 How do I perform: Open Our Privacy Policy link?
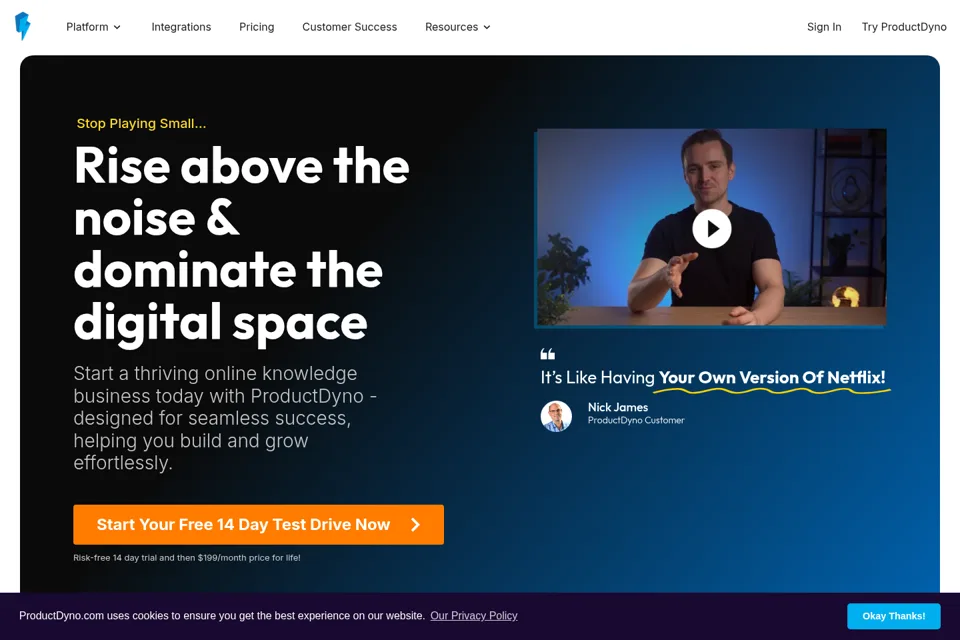point(474,616)
